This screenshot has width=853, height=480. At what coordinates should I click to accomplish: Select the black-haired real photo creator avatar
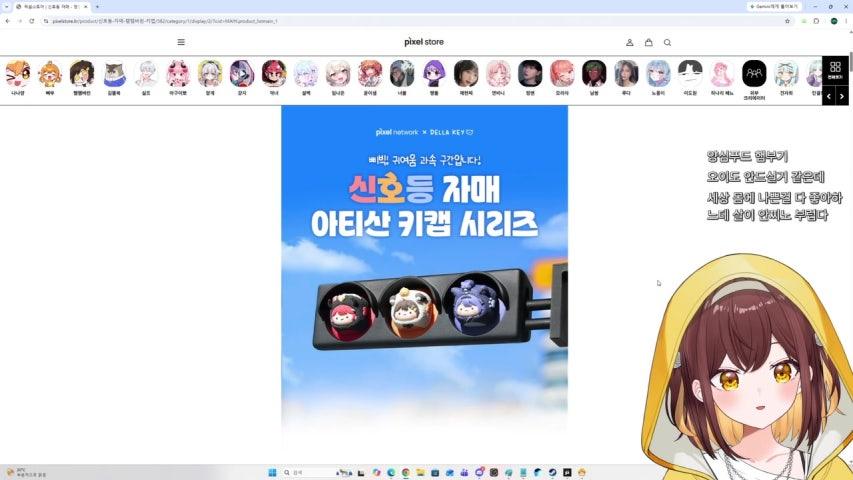click(466, 73)
